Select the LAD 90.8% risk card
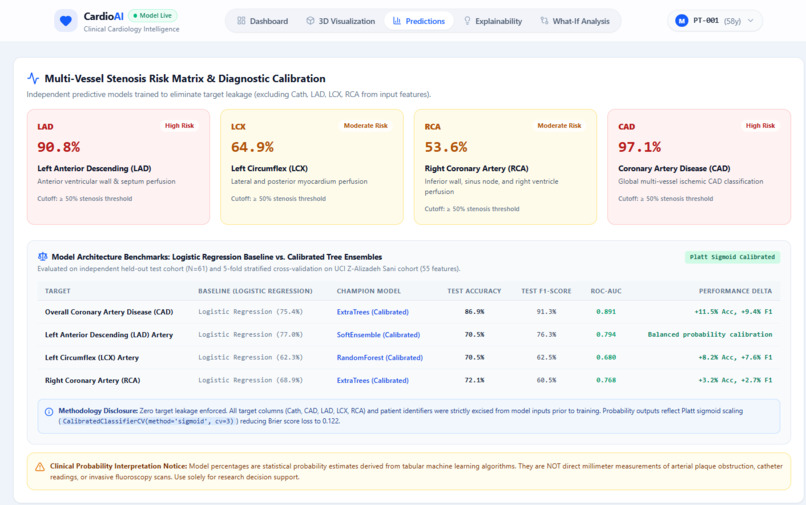Viewport: 806px width, 505px height. point(118,167)
